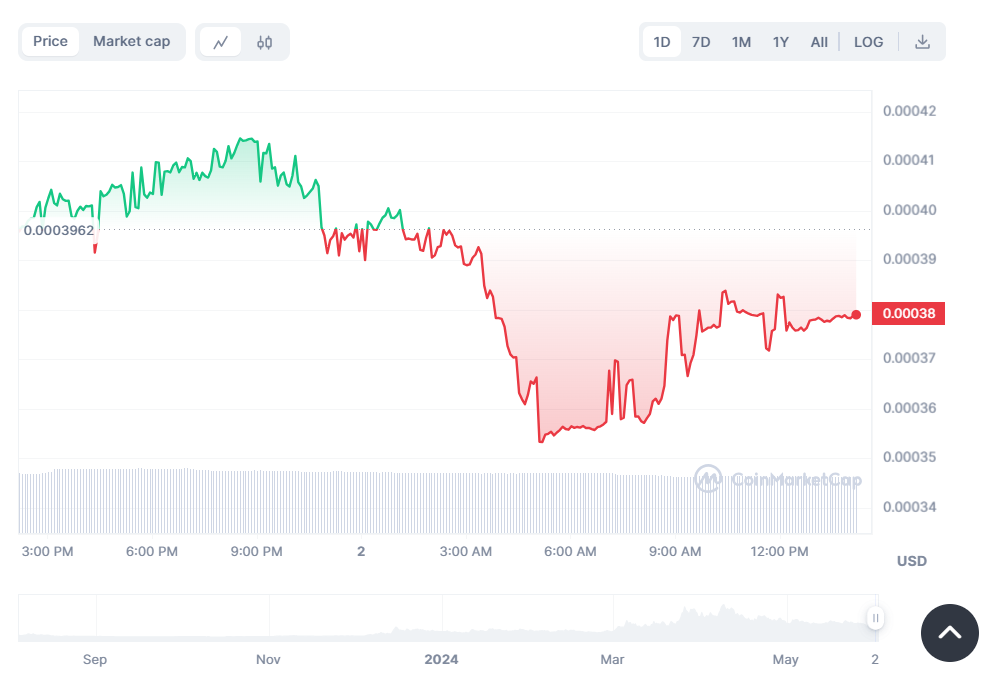Viewport: 996px width, 684px height.
Task: Select the Price tab
Action: 50,41
